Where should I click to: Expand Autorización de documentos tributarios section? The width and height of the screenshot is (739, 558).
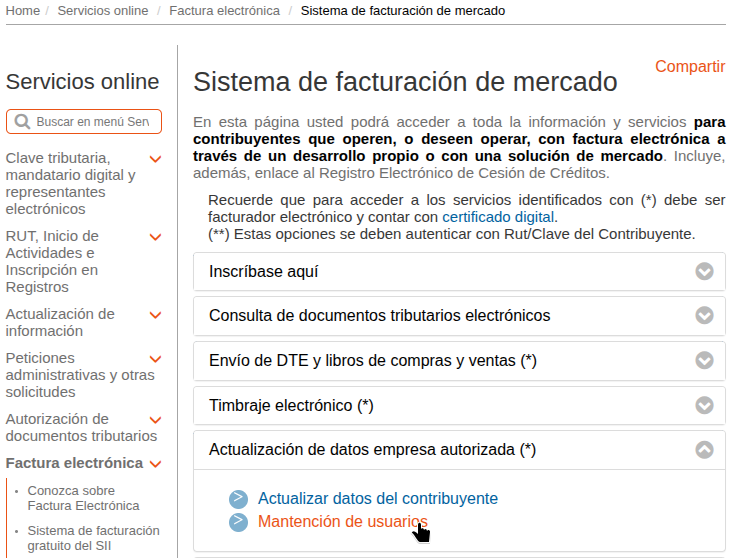(155, 420)
